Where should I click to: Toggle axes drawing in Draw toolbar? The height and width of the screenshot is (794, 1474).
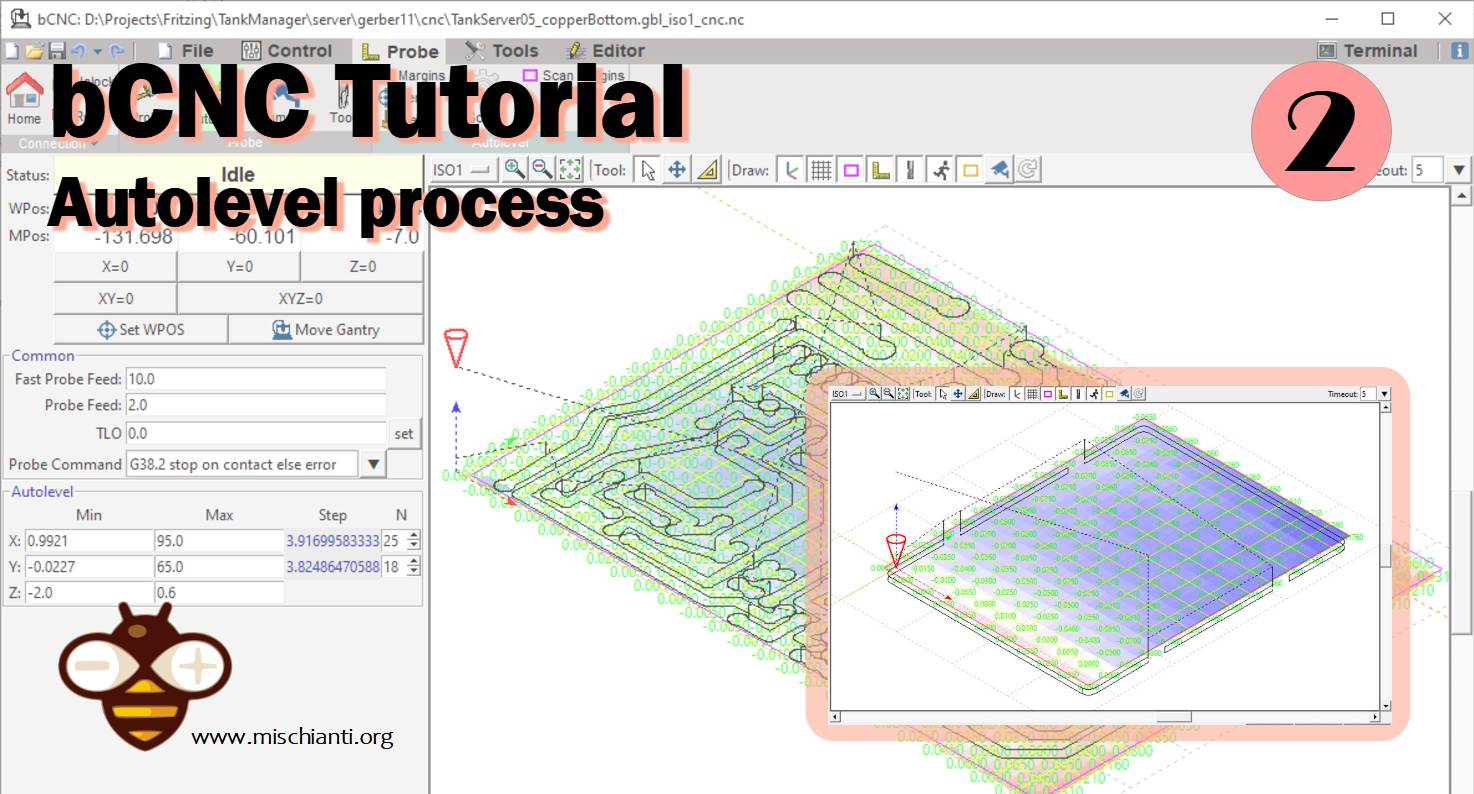click(x=791, y=170)
